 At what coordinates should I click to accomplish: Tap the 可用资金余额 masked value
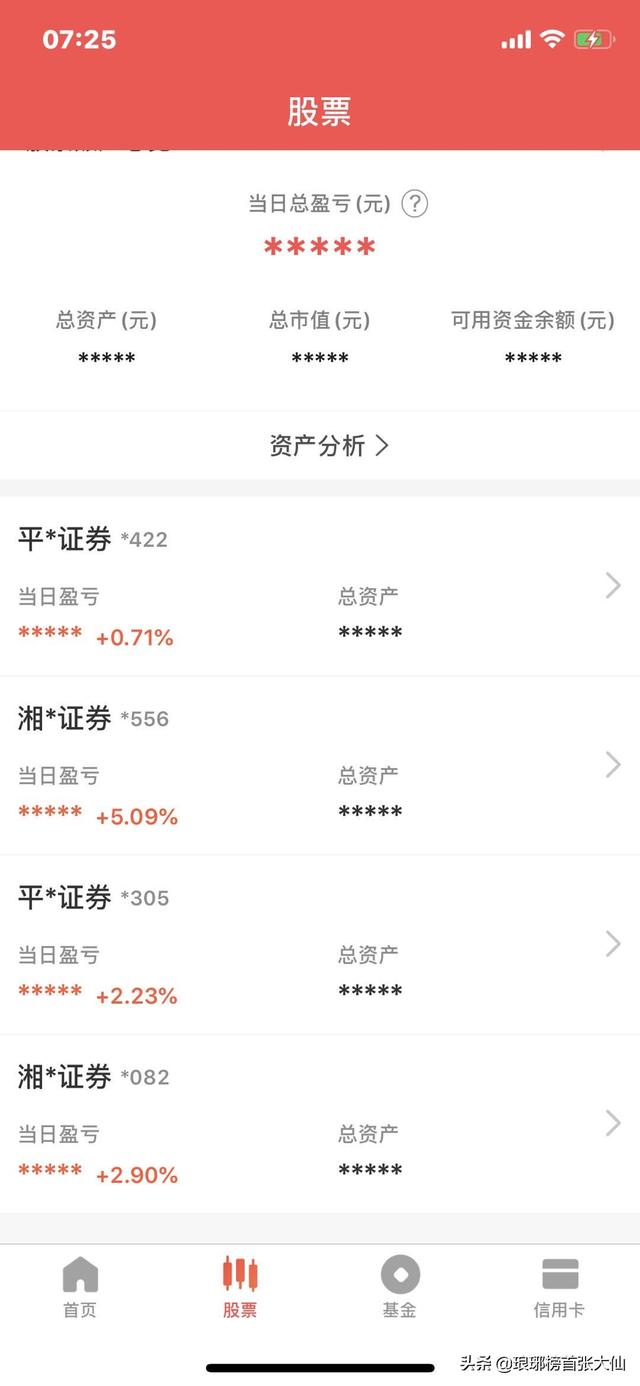[x=533, y=359]
